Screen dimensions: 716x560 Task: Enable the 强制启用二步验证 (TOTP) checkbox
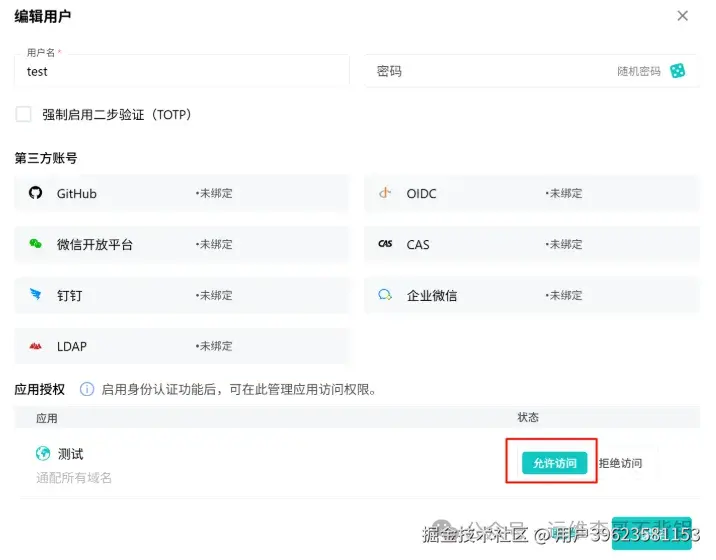[23, 114]
